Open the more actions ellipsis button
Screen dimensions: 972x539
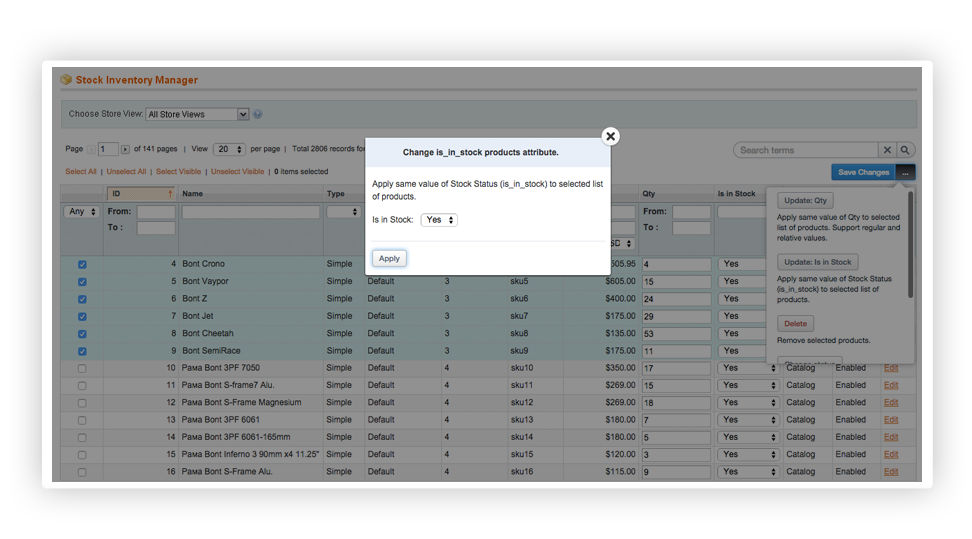905,172
